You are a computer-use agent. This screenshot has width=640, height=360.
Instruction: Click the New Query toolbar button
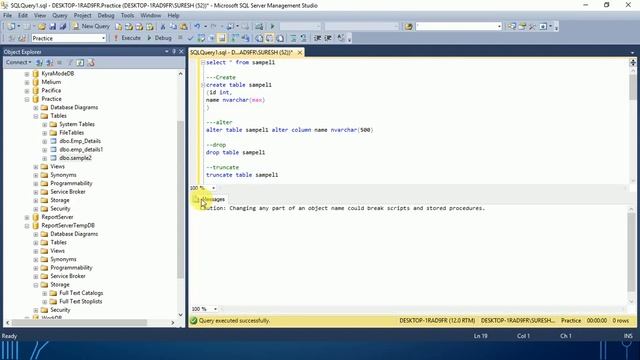pos(91,26)
